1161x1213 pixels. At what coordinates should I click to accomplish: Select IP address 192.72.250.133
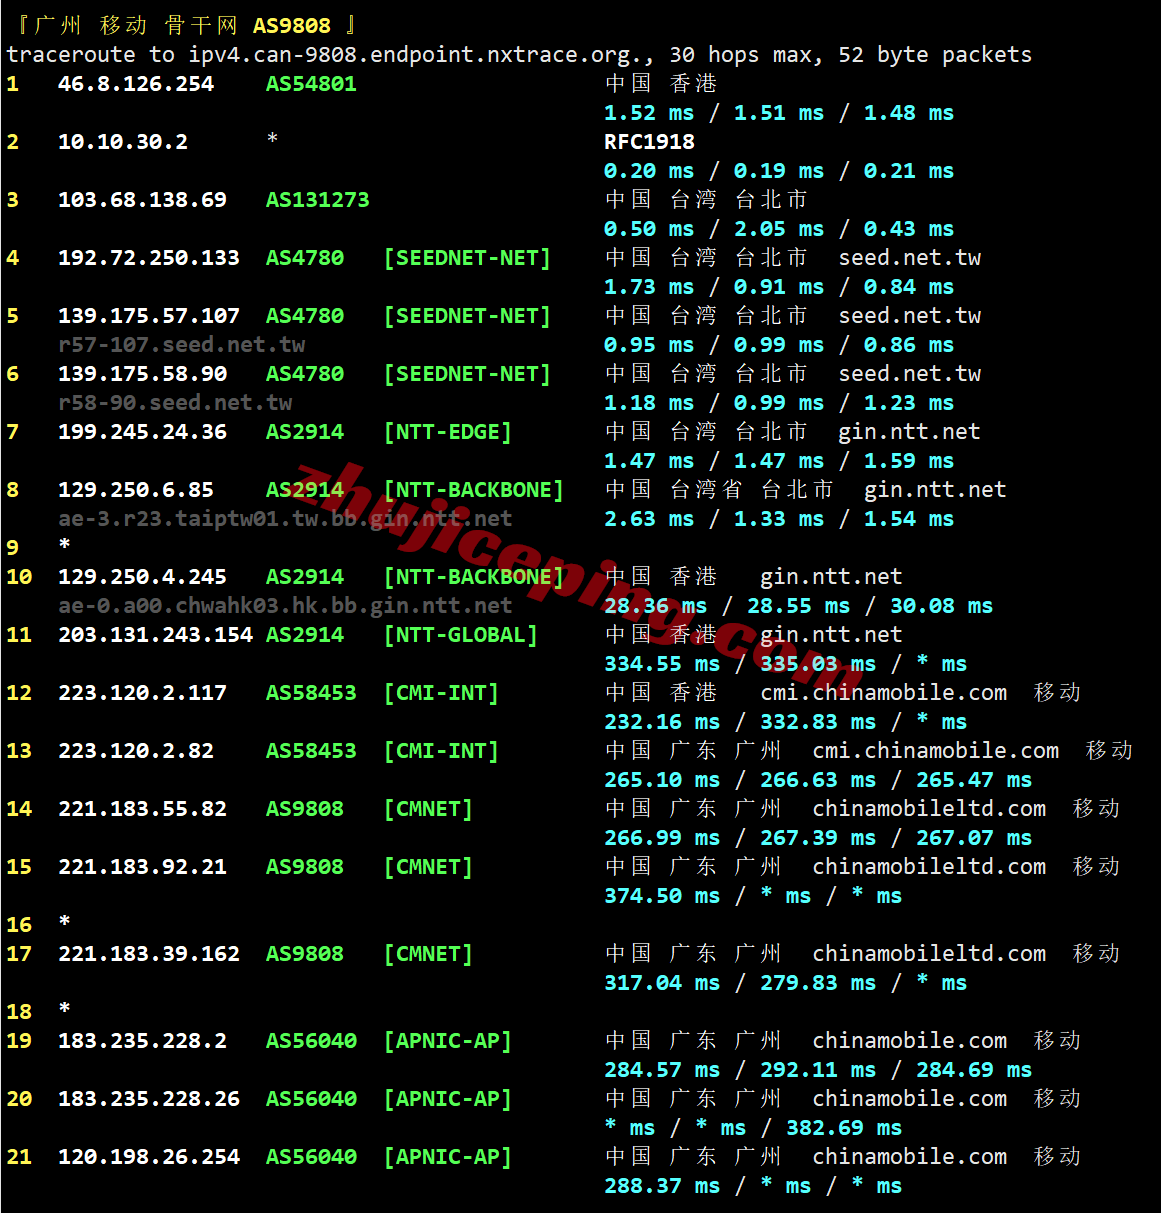coord(149,258)
